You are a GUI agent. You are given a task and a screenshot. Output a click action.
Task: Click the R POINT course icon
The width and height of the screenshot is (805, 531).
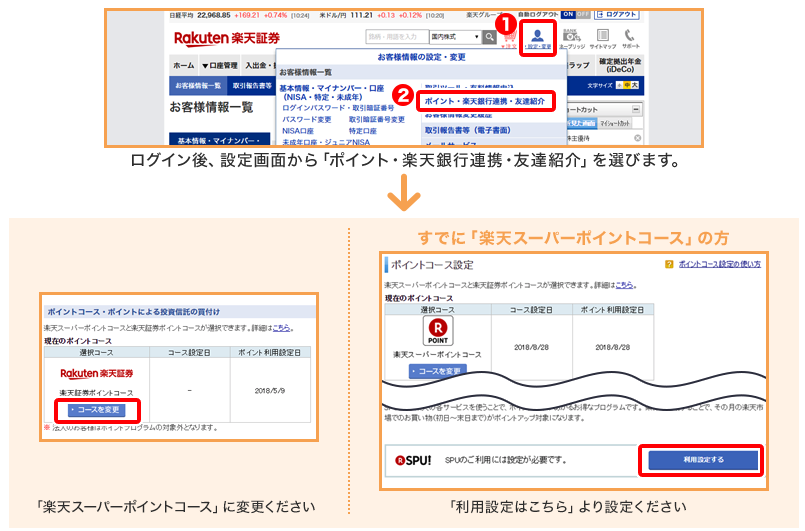pyautogui.click(x=437, y=330)
